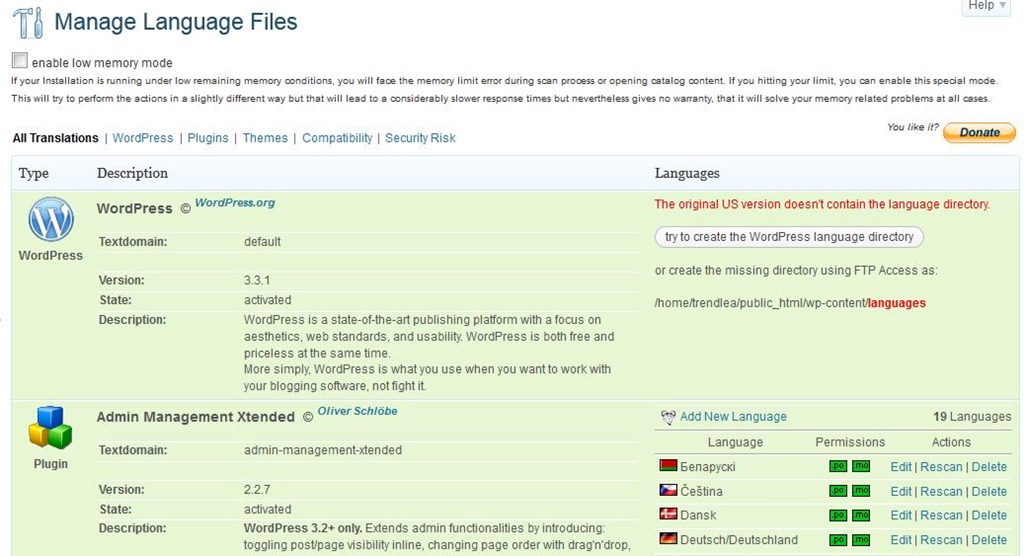Viewport: 1024px width, 556px height.
Task: Switch to the Themes filter tab
Action: 265,138
